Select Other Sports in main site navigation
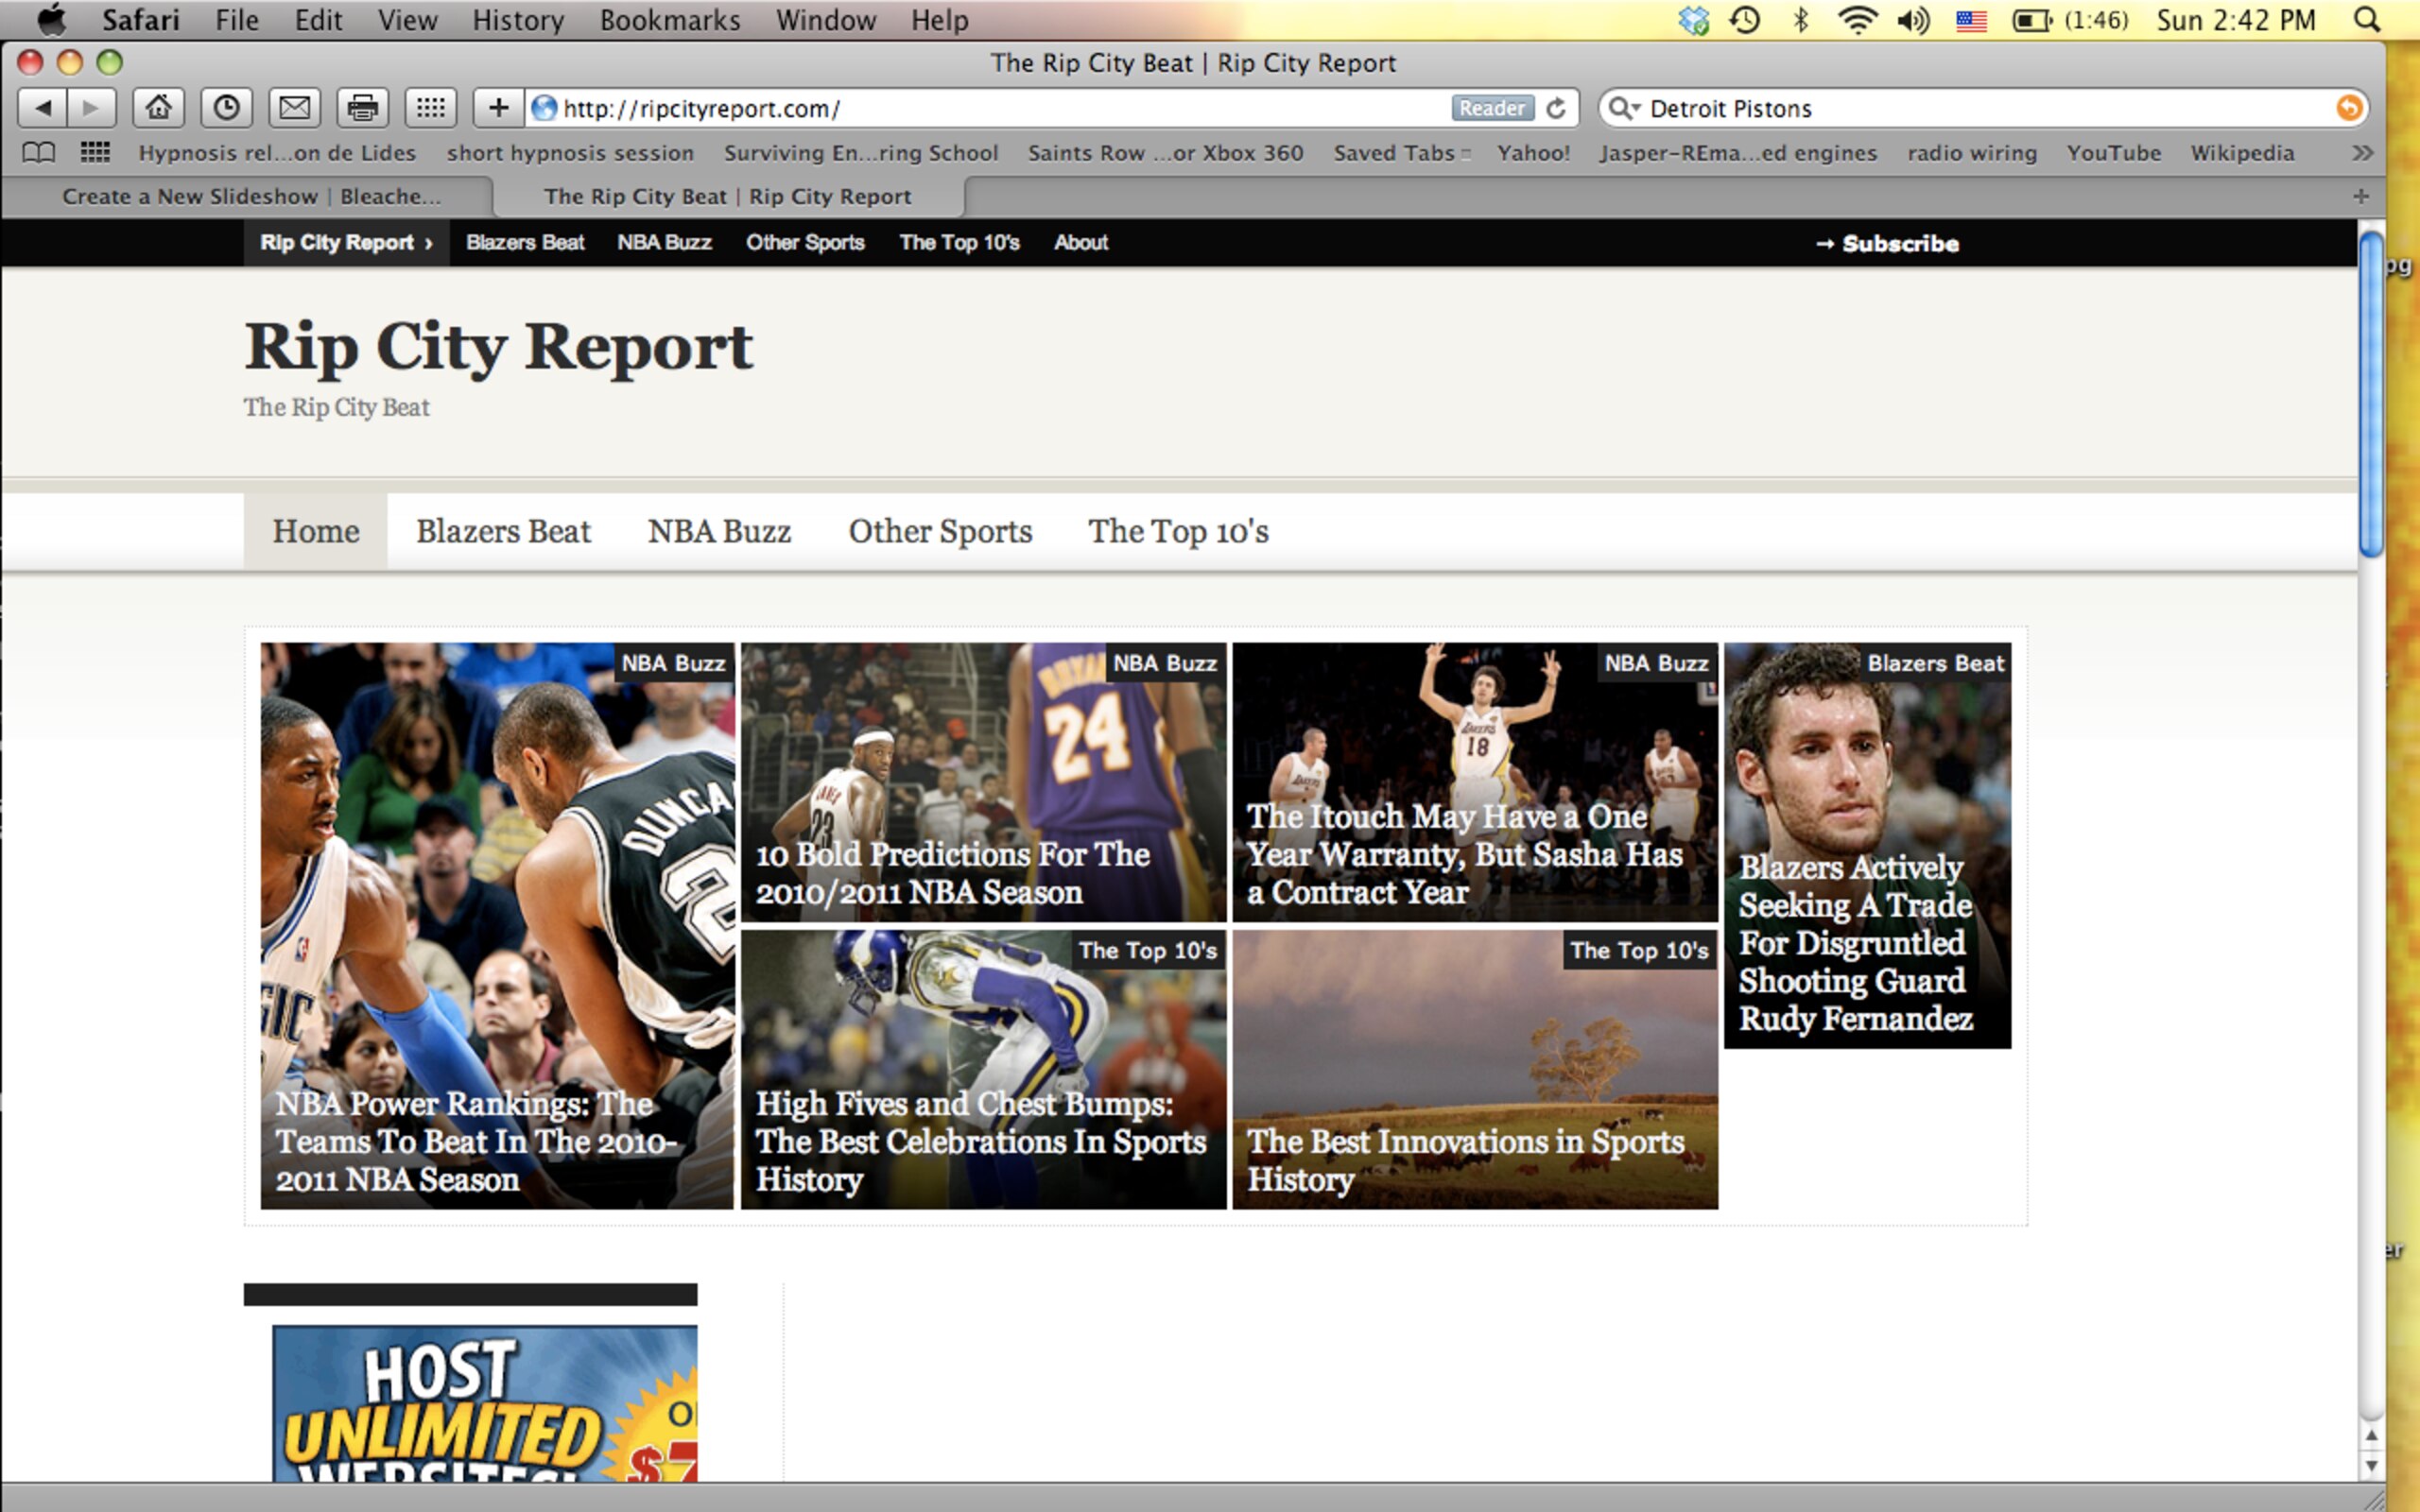Screen dimensions: 2420x1512 tap(940, 531)
